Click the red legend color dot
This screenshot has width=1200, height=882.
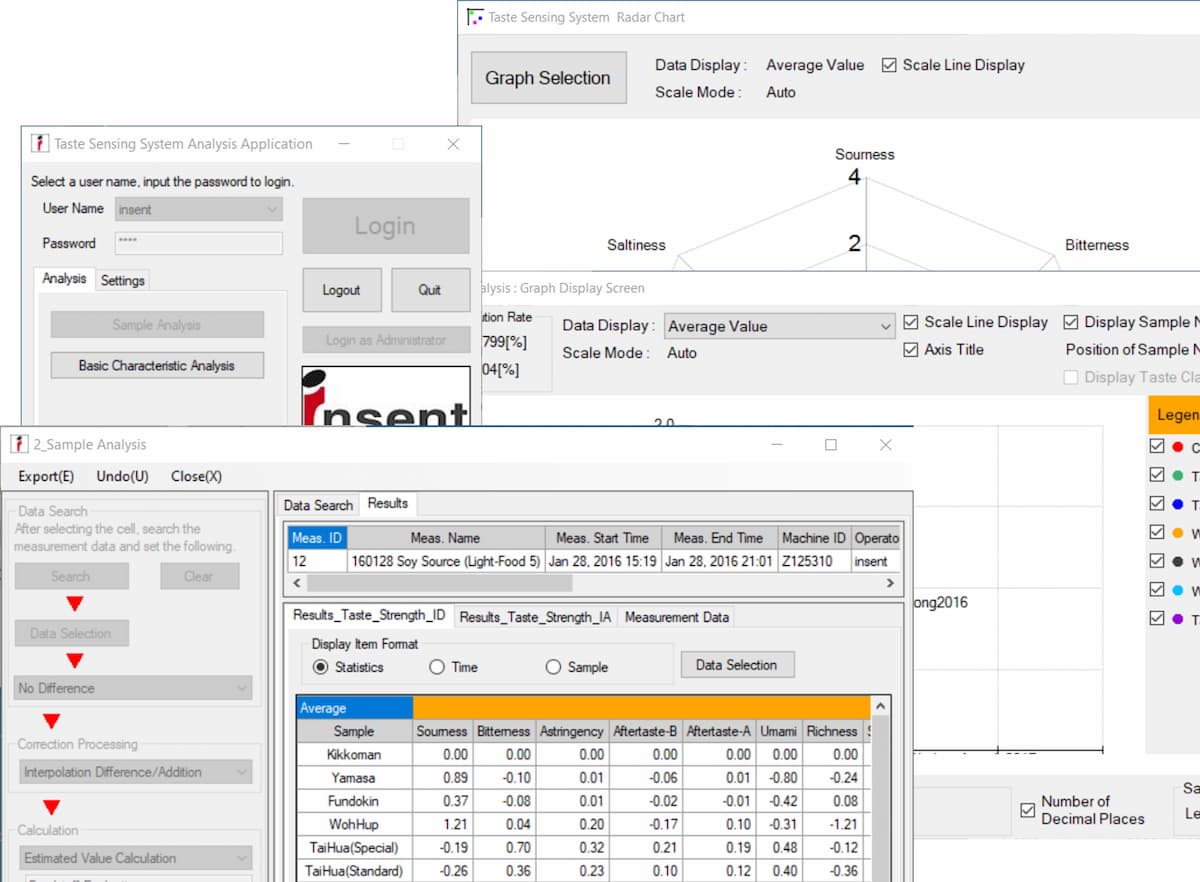[x=1178, y=447]
